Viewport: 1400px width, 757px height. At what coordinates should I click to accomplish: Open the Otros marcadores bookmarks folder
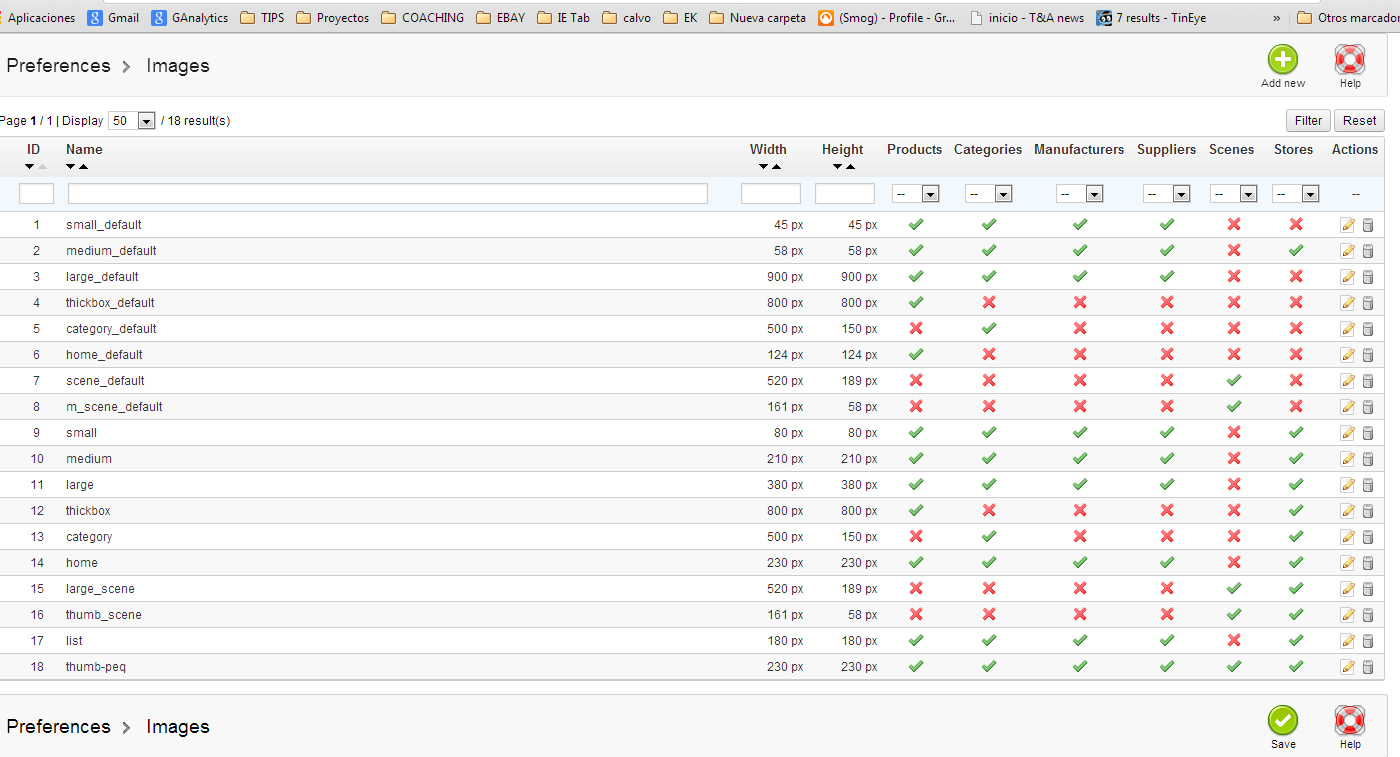click(1348, 18)
